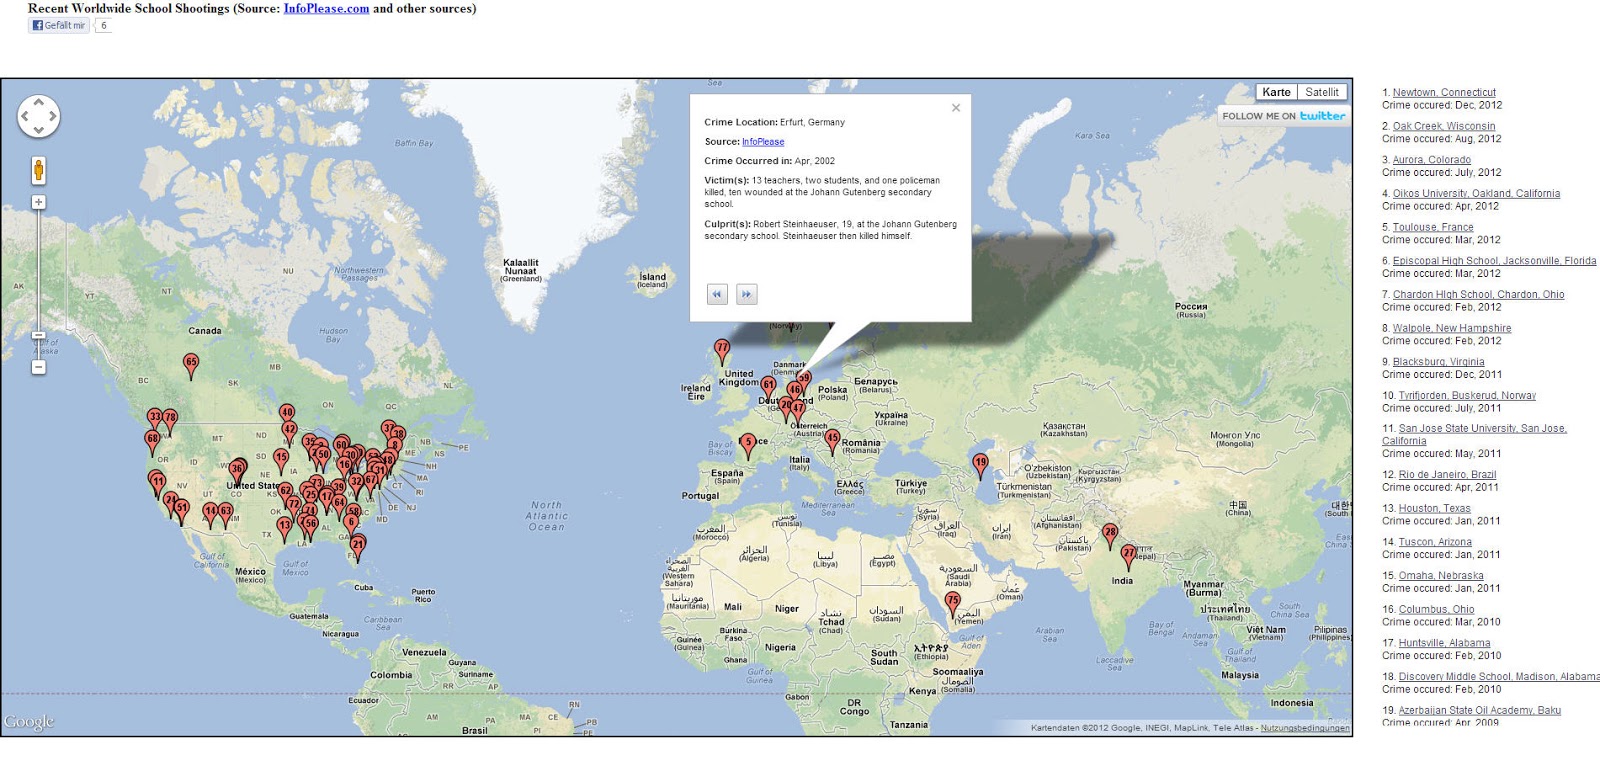This screenshot has width=1600, height=766.
Task: Open the Walpole, New Hampshire entry
Action: (1452, 328)
